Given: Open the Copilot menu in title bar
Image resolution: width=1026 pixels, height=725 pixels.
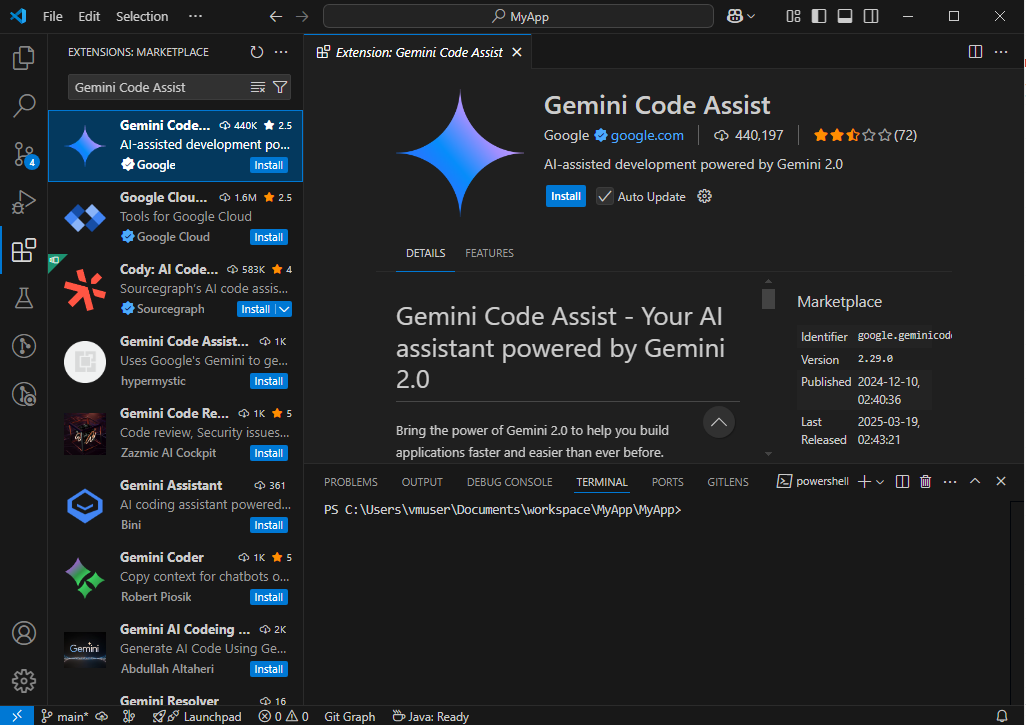Looking at the screenshot, I should click(x=740, y=16).
